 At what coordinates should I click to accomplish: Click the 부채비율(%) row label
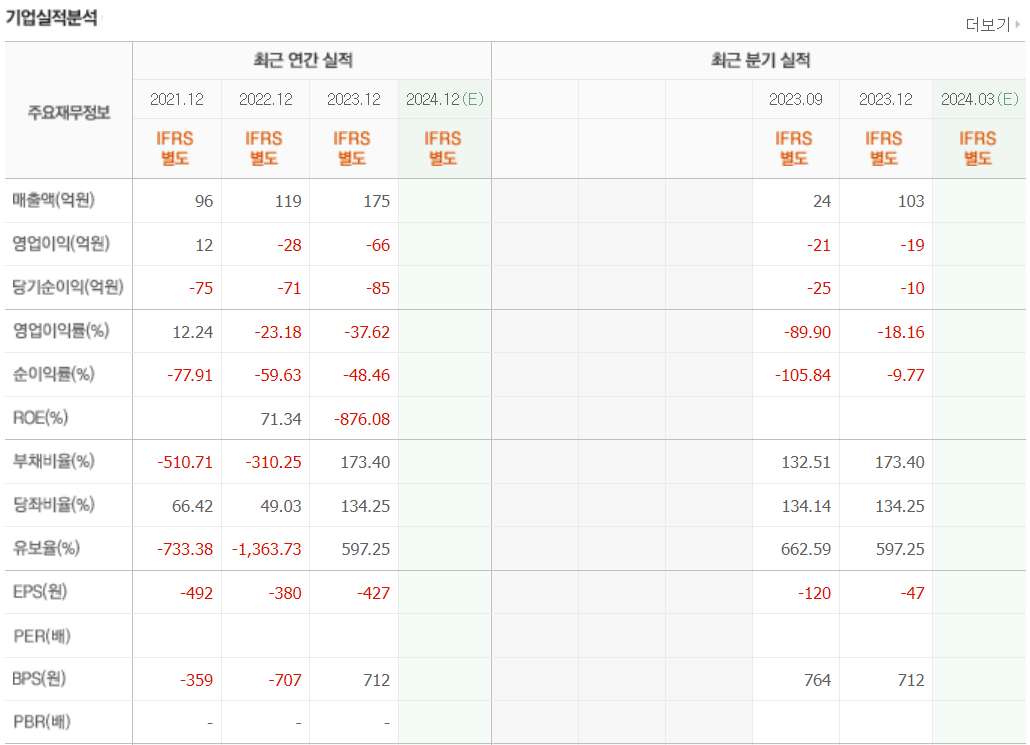pyautogui.click(x=53, y=461)
